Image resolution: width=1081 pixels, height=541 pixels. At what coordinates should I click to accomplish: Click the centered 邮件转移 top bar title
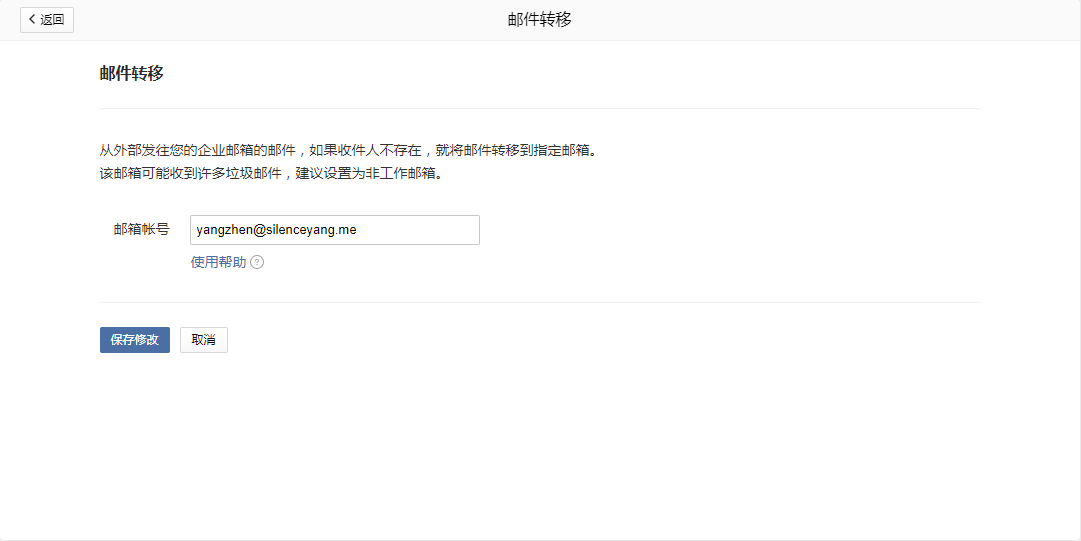click(540, 20)
